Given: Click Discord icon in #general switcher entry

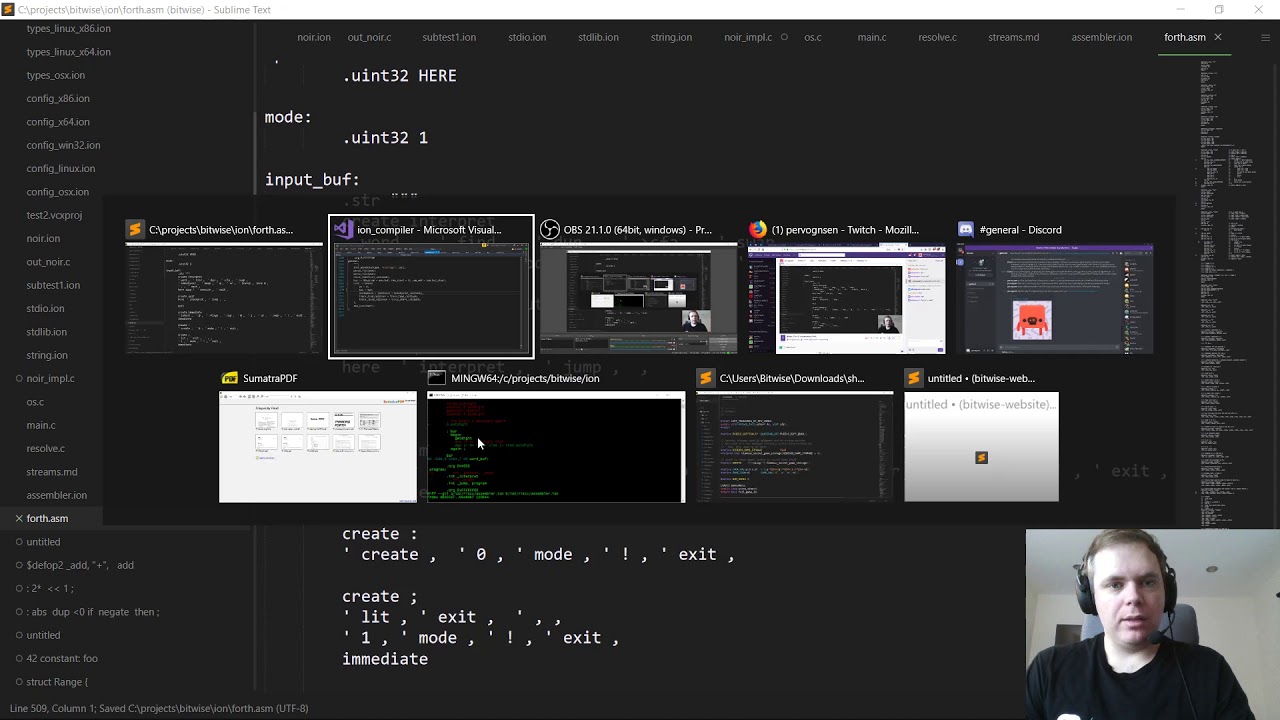Looking at the screenshot, I should tap(965, 230).
